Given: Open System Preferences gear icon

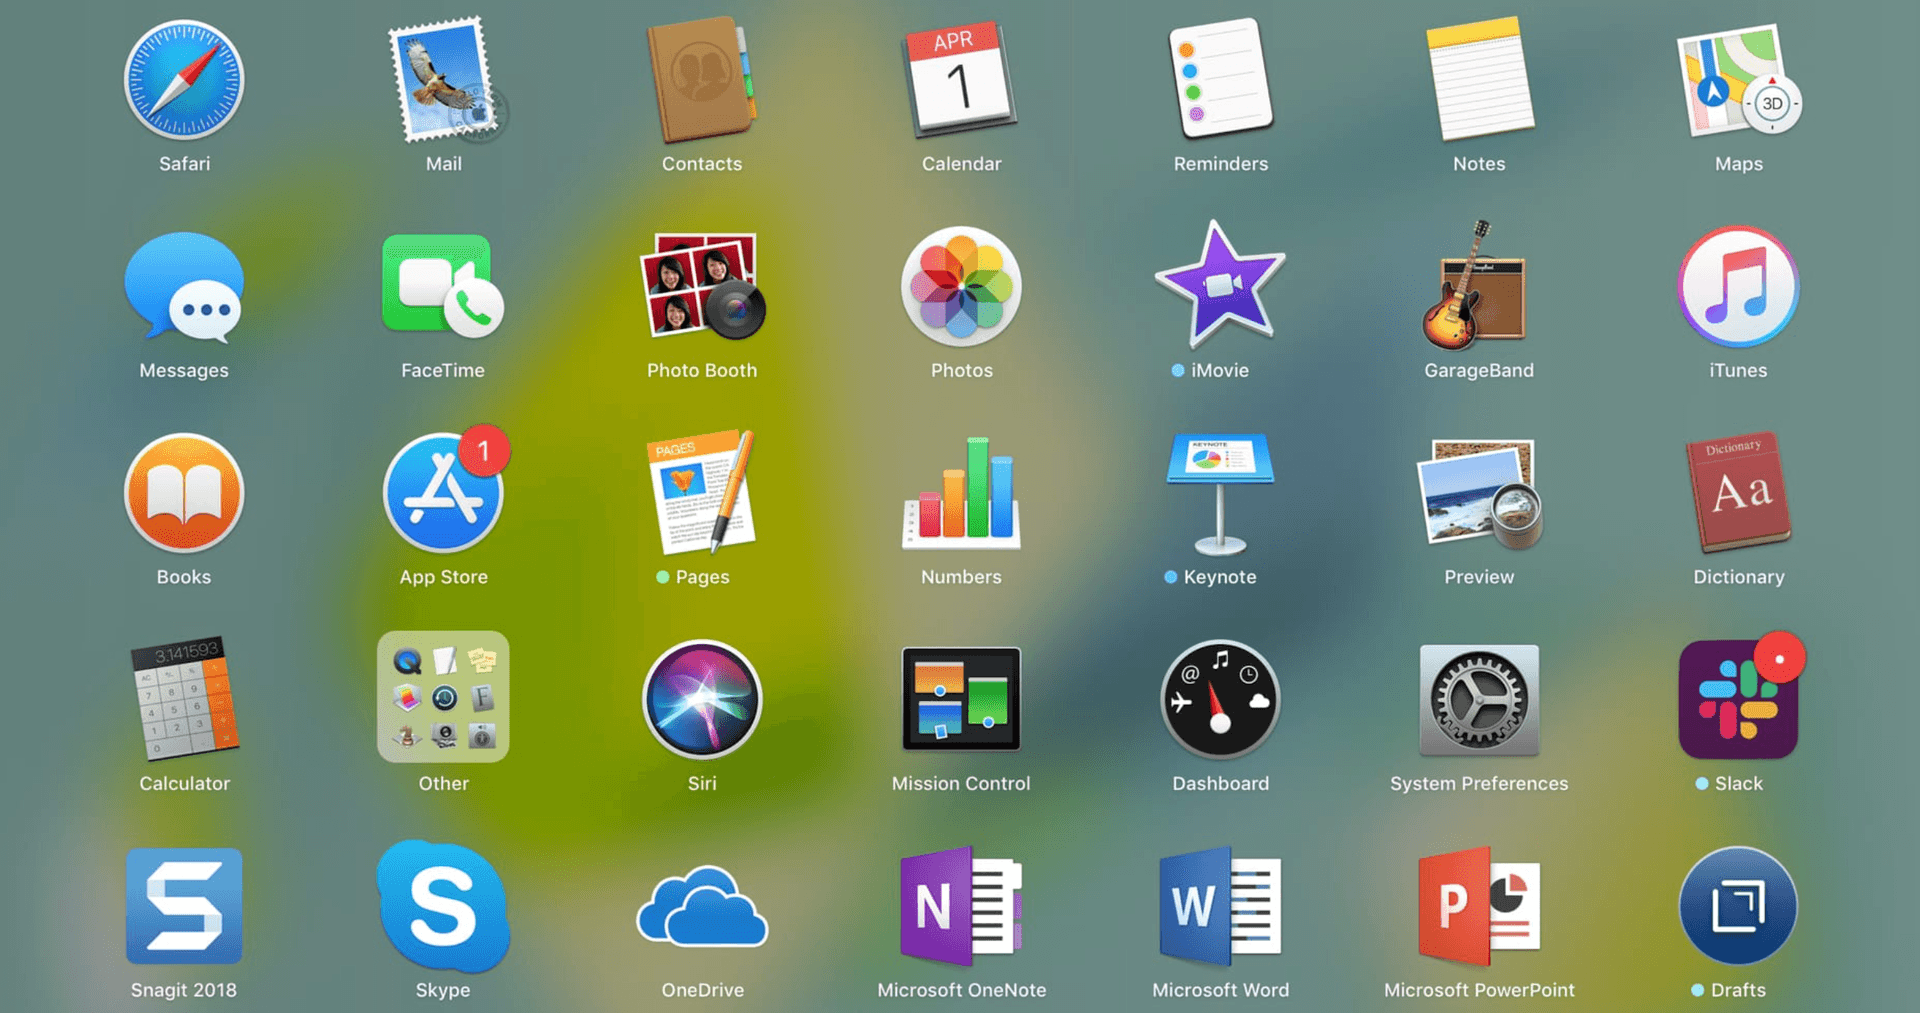Looking at the screenshot, I should click(1478, 700).
